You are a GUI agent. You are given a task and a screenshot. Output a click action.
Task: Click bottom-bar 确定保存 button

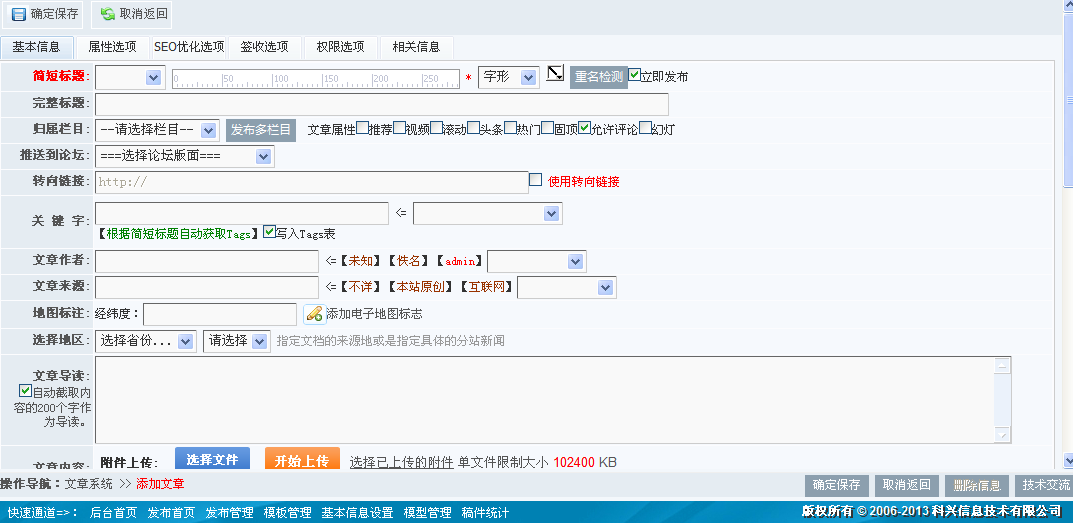pos(837,485)
